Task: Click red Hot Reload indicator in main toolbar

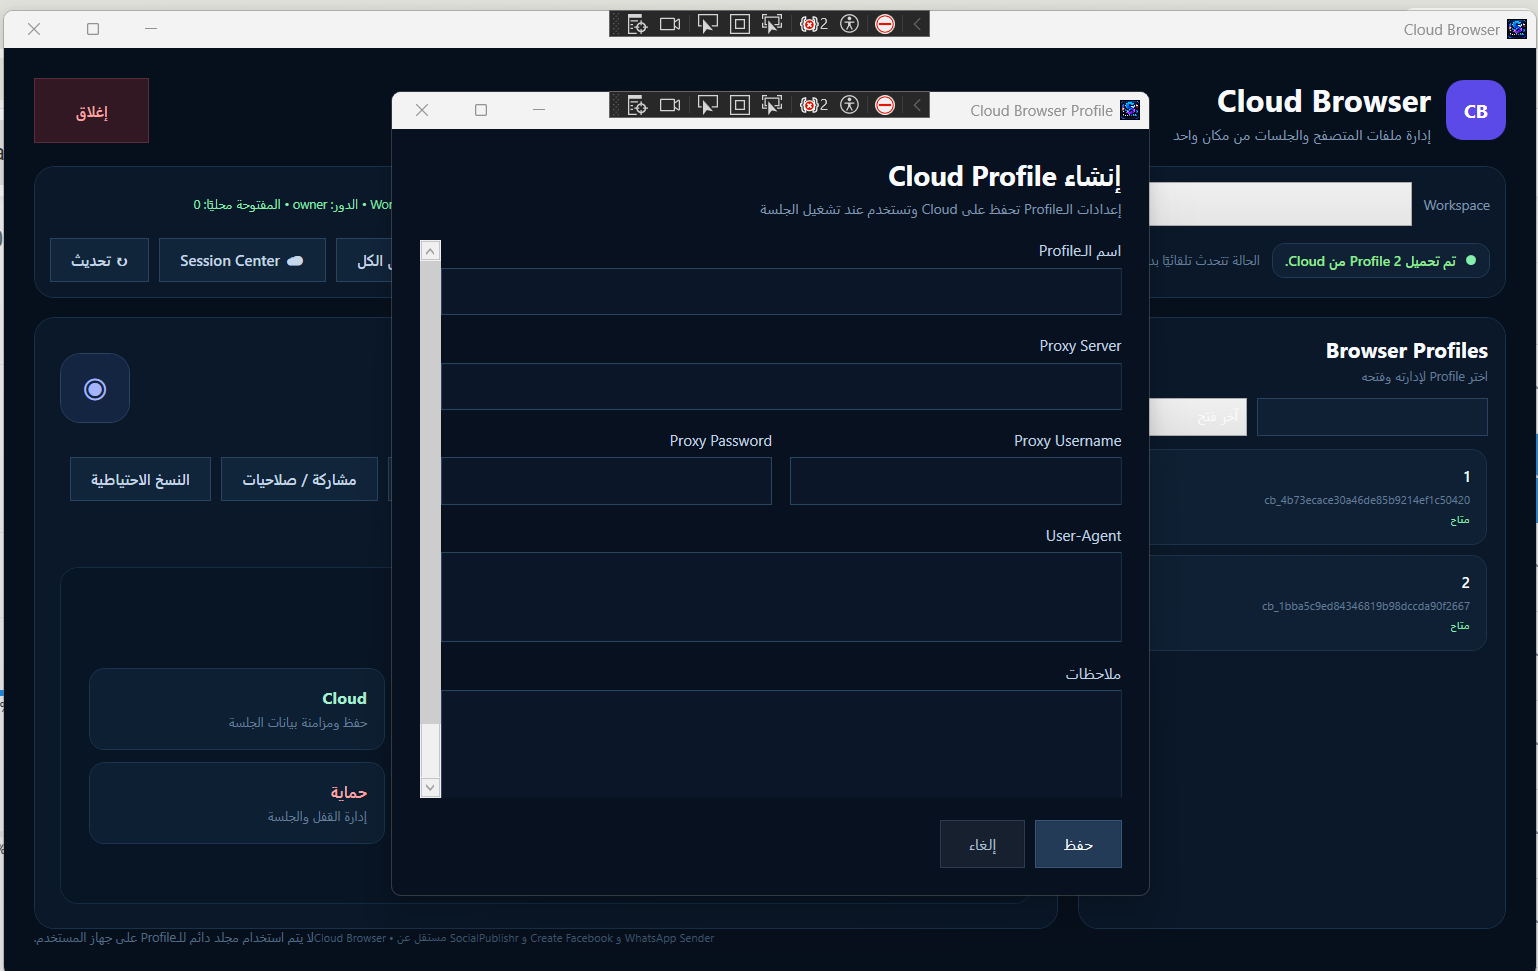Action: click(x=885, y=24)
